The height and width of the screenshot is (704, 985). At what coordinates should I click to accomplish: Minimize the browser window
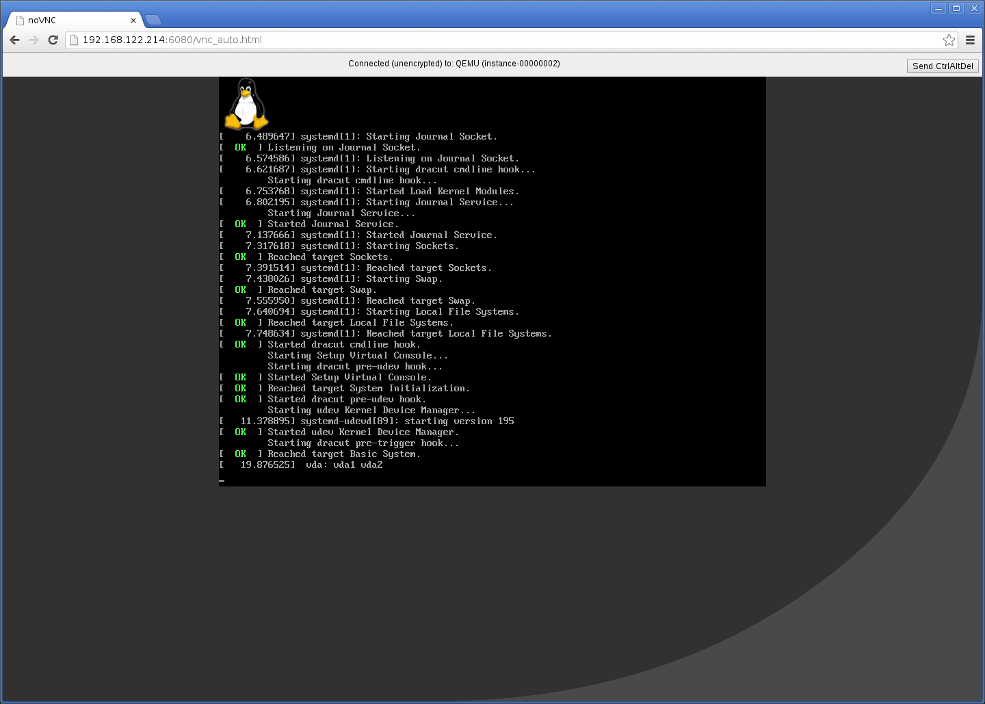click(x=938, y=8)
